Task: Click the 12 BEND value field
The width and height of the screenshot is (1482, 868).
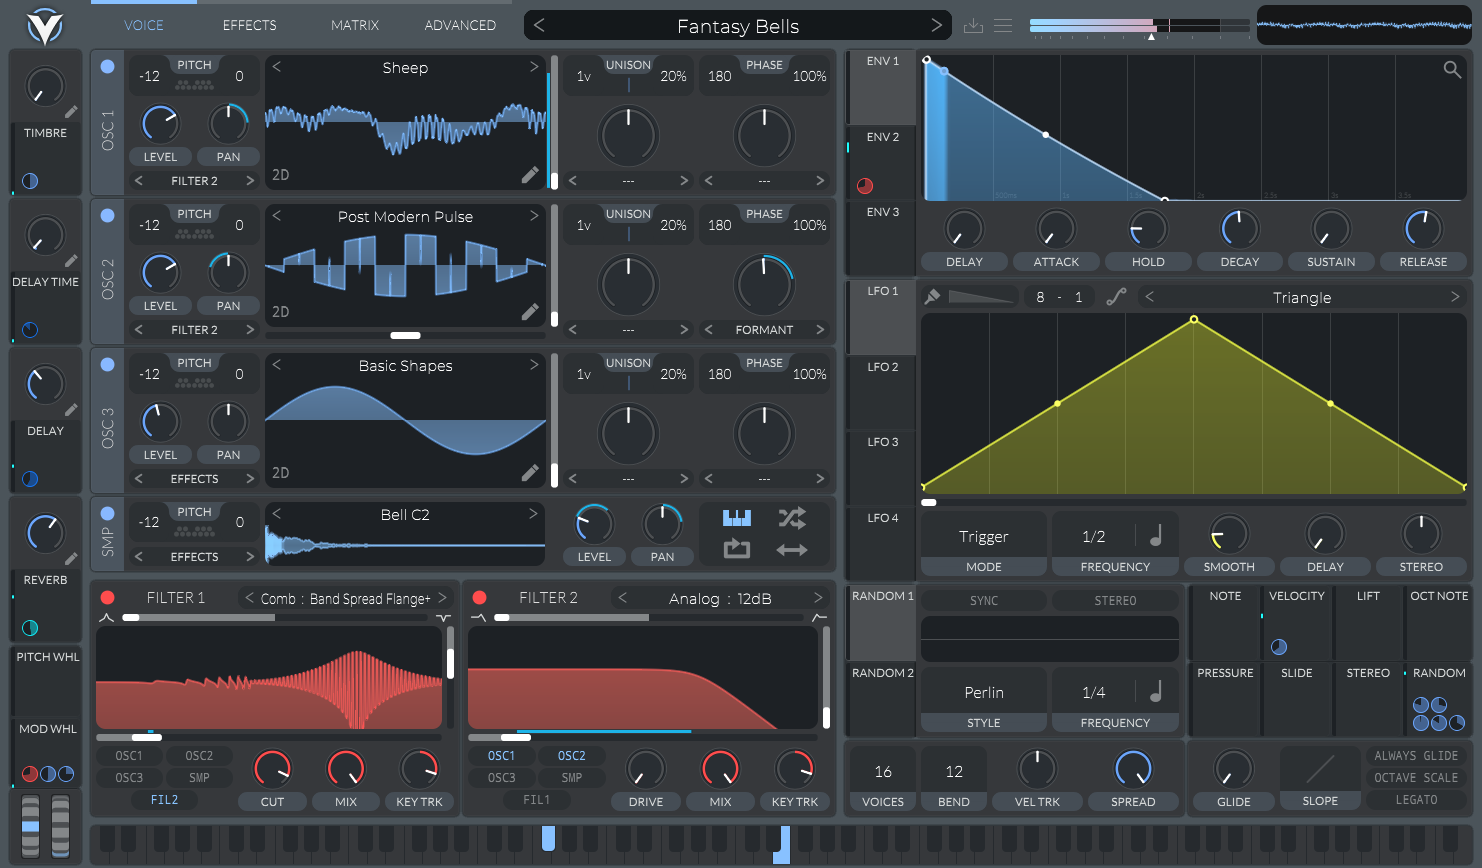Action: 954,772
